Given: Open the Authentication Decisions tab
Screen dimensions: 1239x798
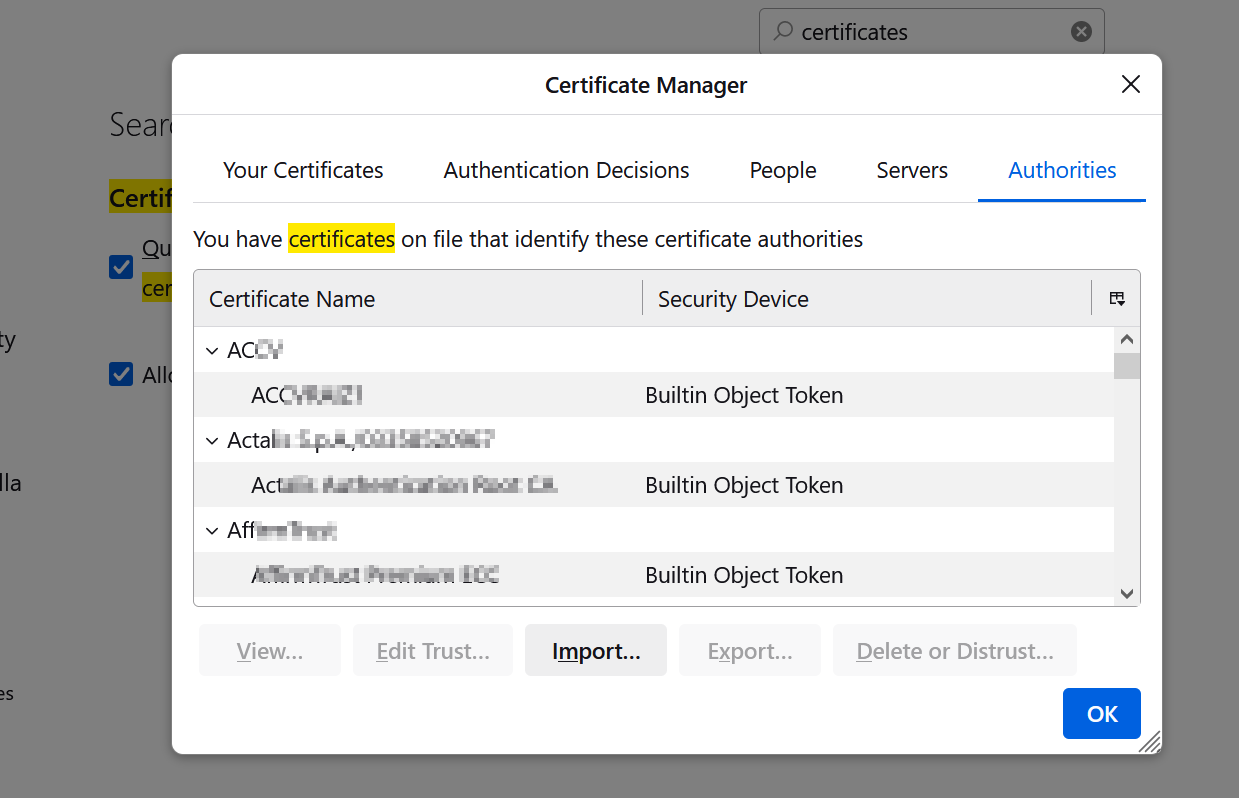Looking at the screenshot, I should pyautogui.click(x=566, y=171).
